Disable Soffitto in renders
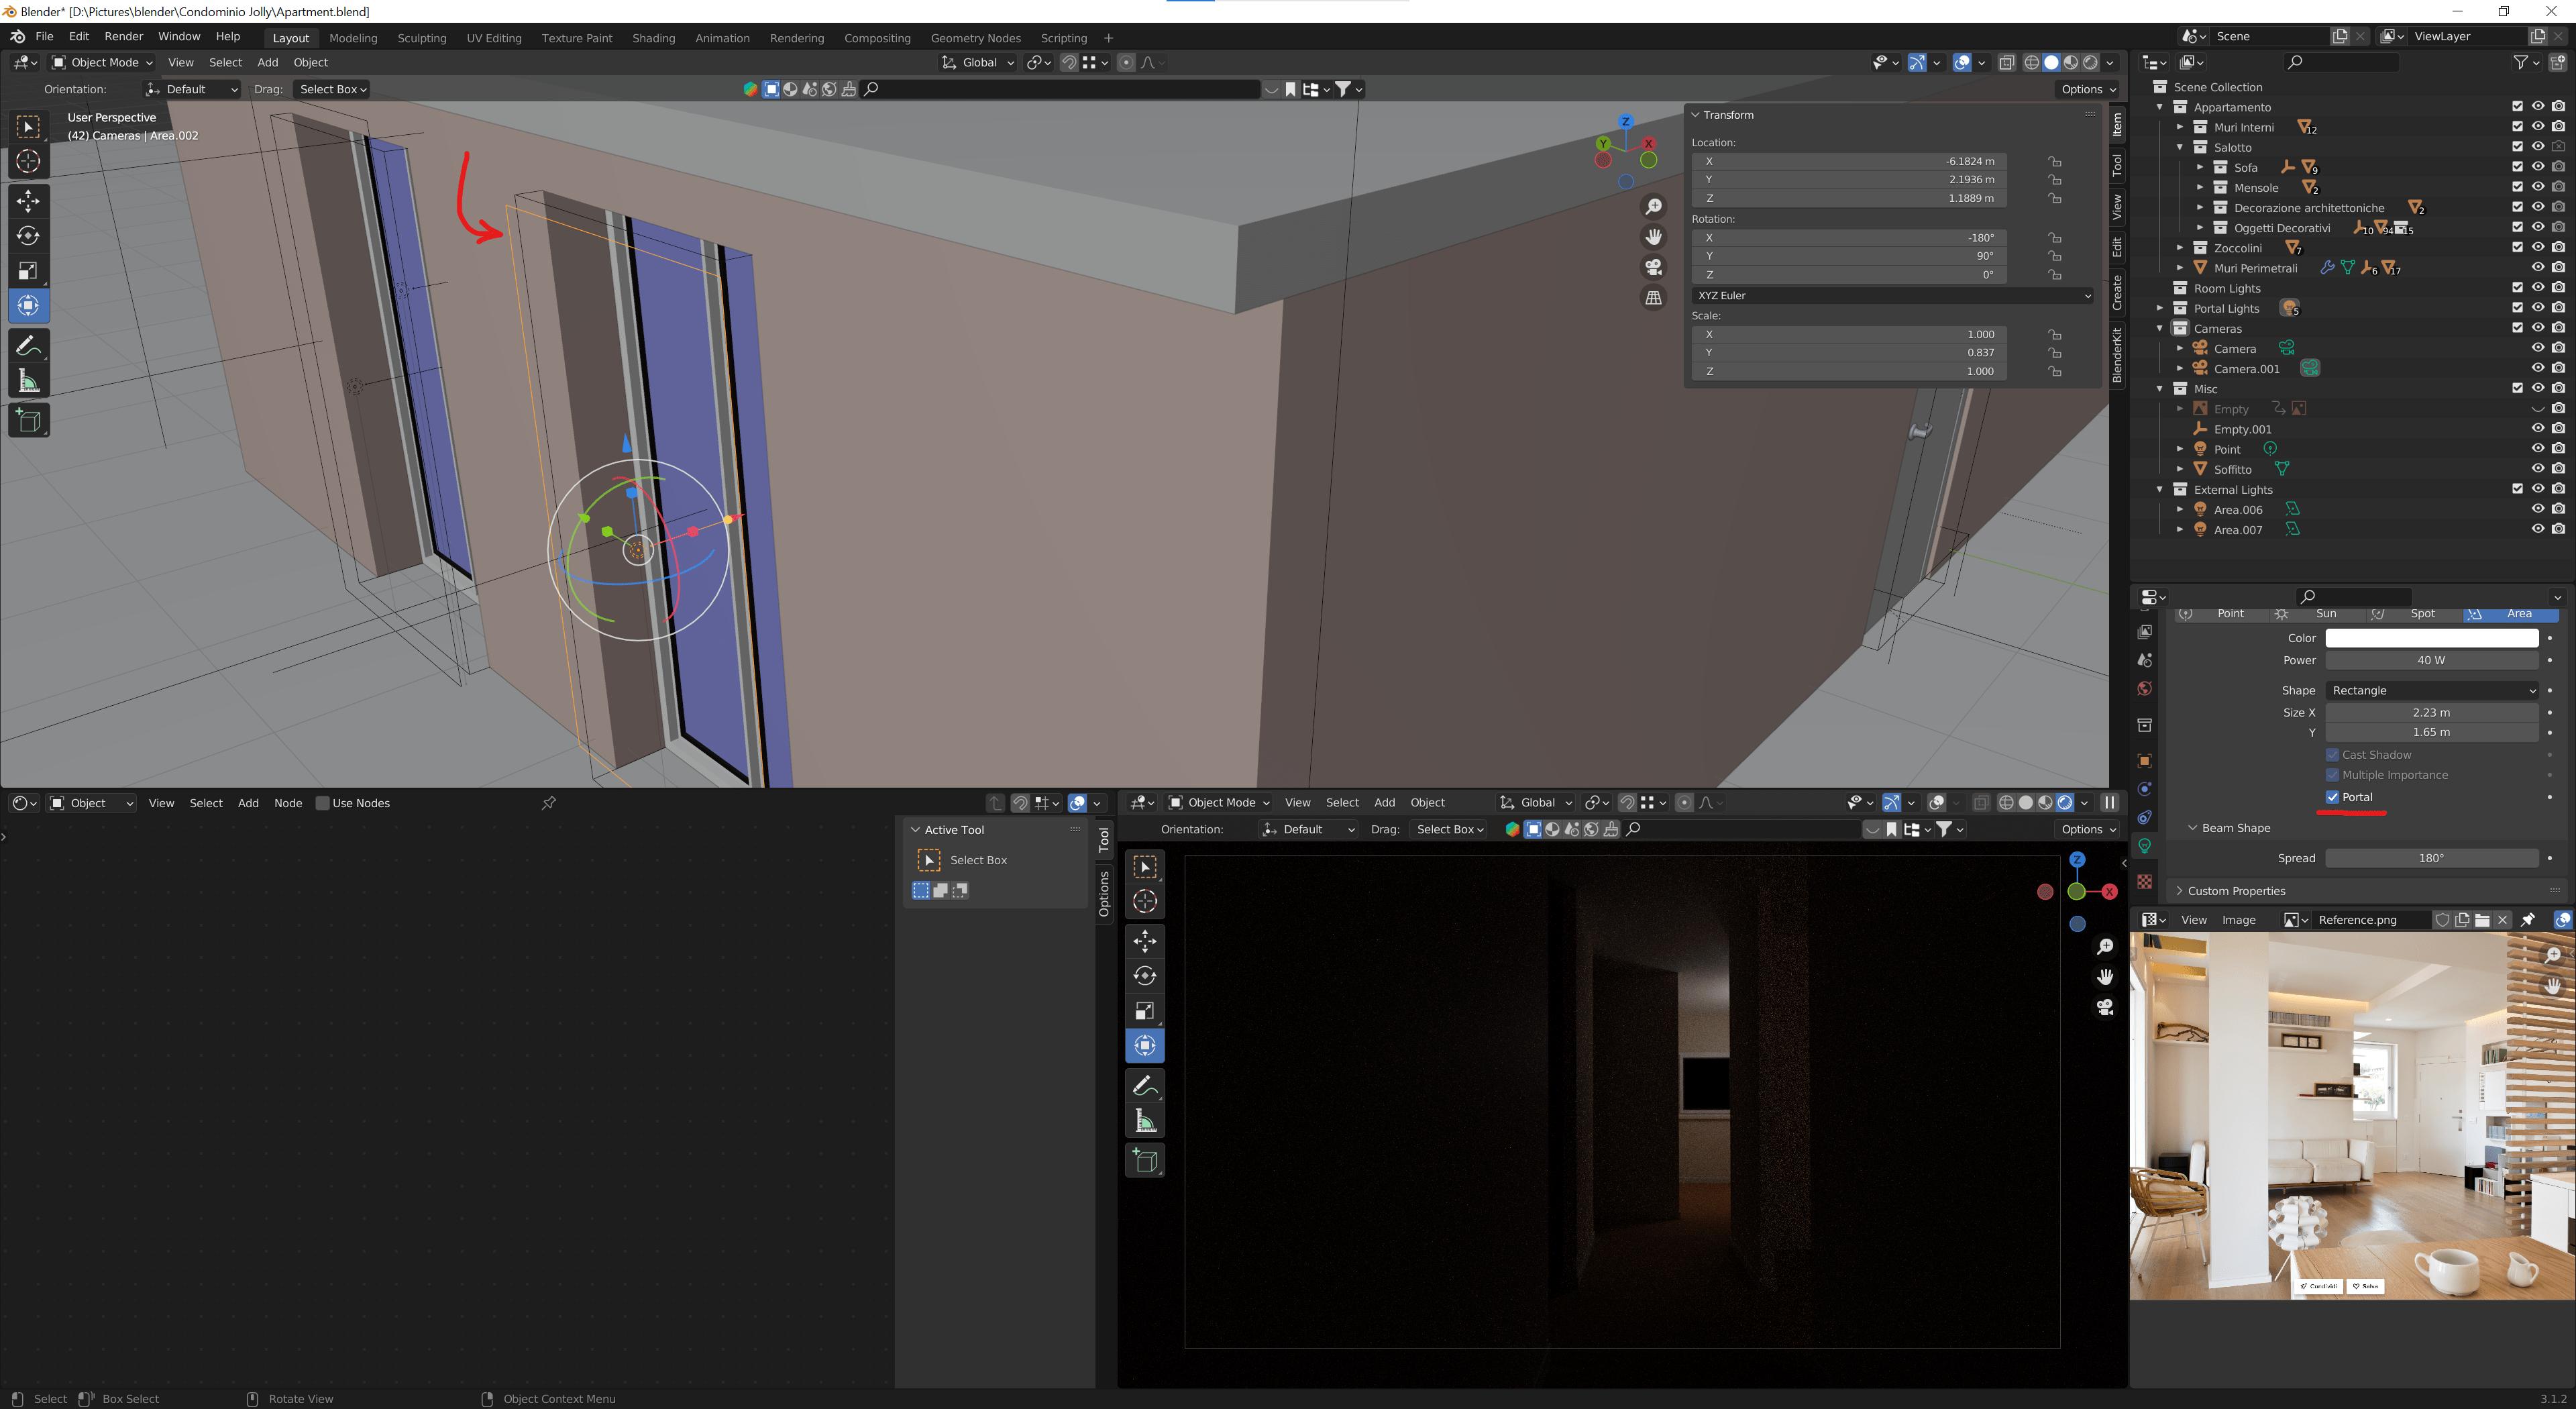 [x=2558, y=469]
